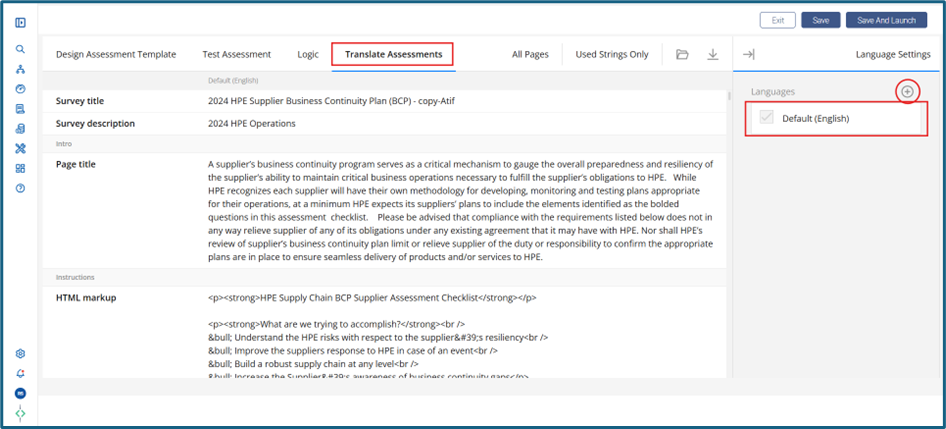This screenshot has width=946, height=429.
Task: Click the green code brackets icon
Action: click(20, 413)
